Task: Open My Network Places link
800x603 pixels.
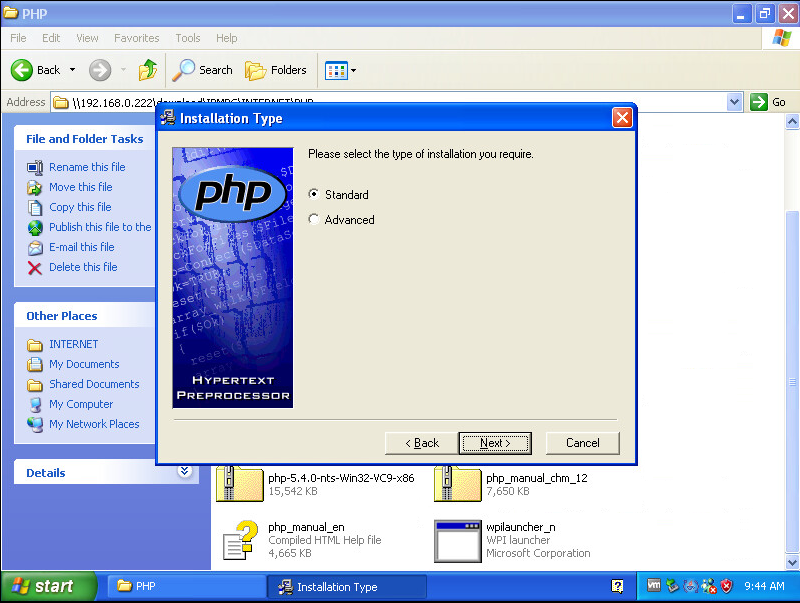Action: (94, 424)
